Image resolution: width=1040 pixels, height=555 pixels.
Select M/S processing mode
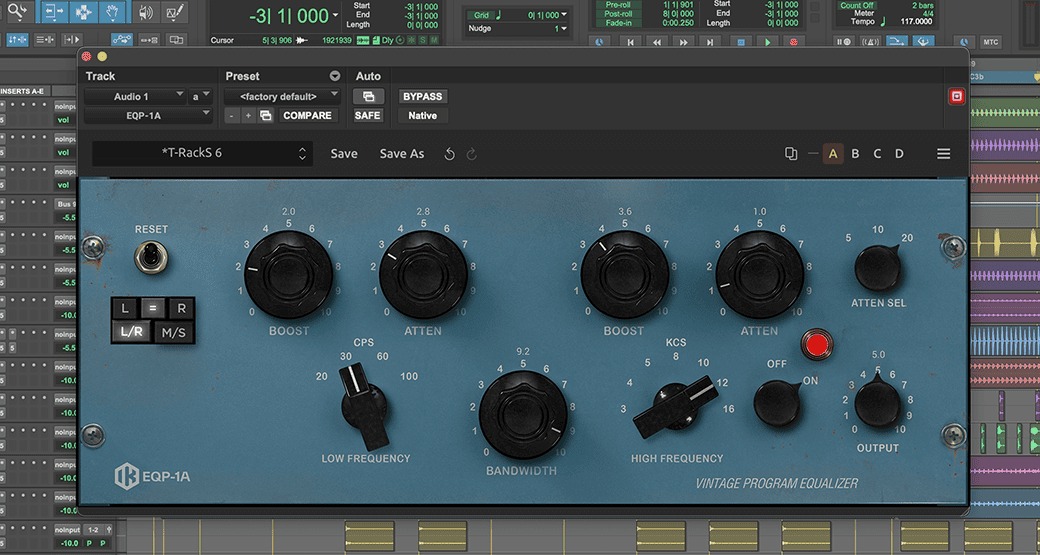tap(174, 332)
